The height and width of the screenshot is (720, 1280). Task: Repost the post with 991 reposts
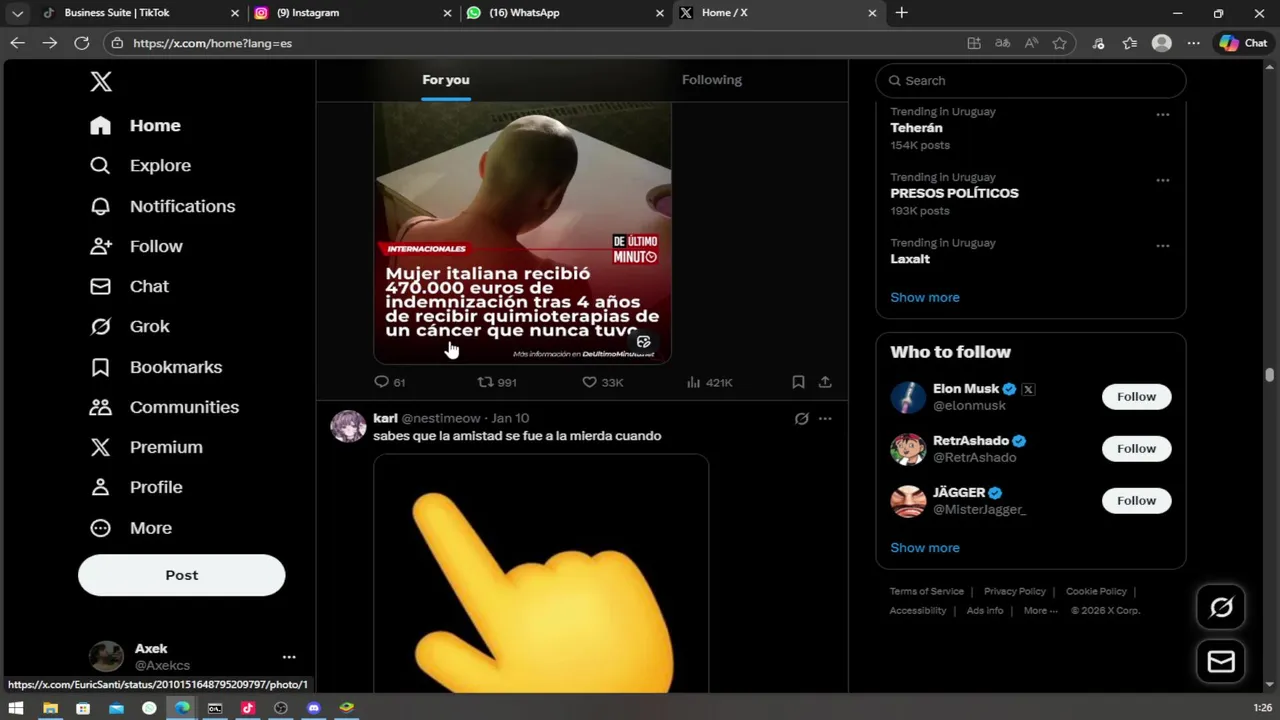click(497, 382)
